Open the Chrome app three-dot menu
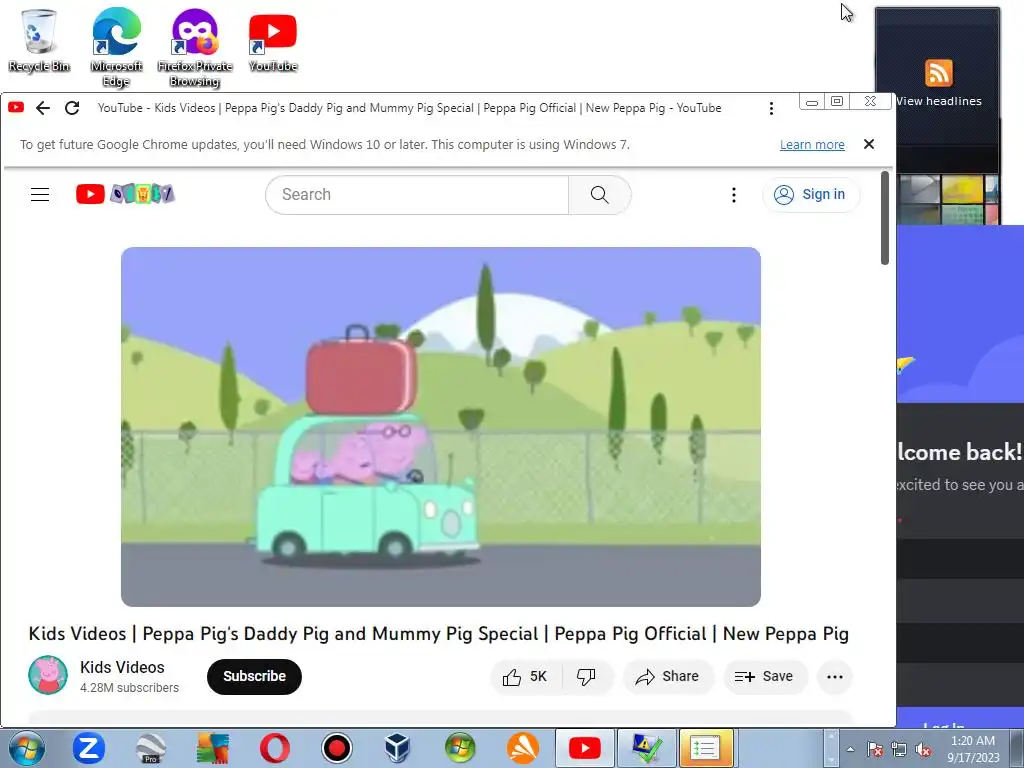Screen dimensions: 1024x768 (771, 108)
